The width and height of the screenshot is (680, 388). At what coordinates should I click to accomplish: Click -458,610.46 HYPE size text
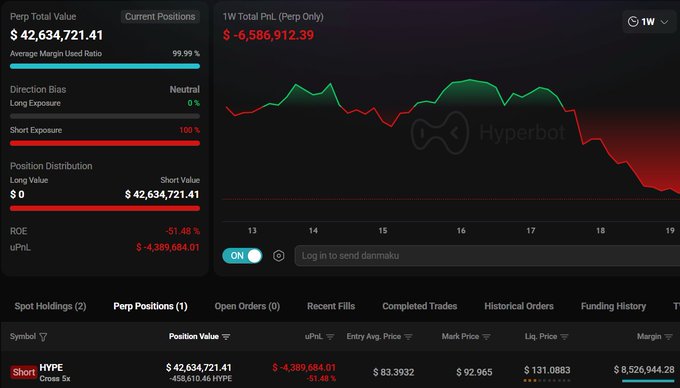pos(200,378)
